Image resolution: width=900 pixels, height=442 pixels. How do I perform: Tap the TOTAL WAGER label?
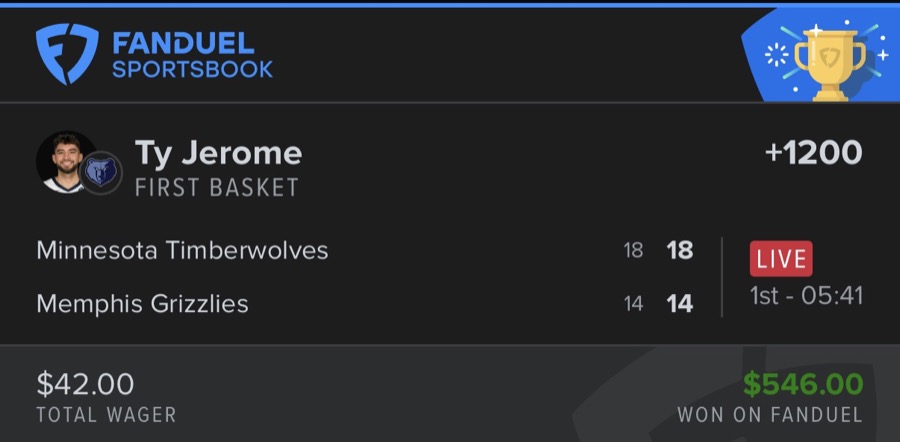click(x=106, y=414)
